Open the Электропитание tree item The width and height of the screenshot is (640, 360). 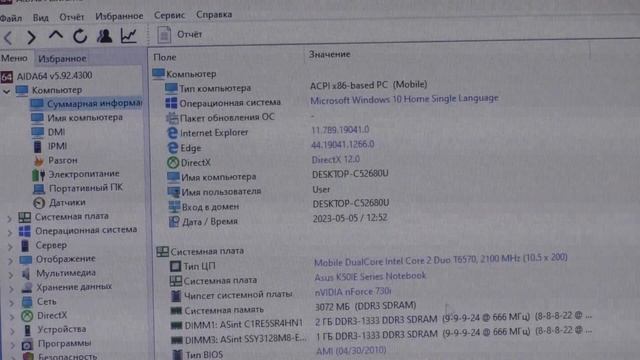tap(76, 174)
